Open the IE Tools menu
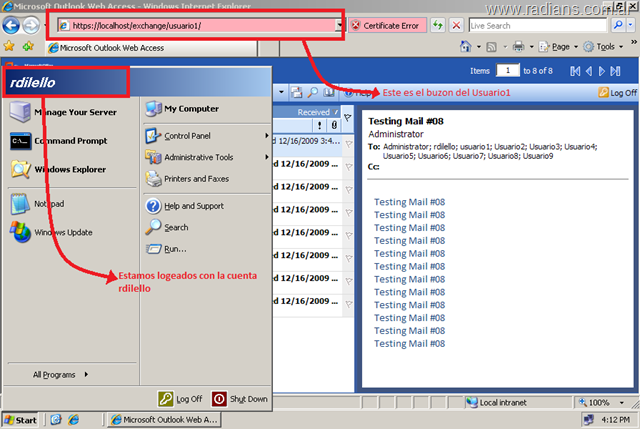 point(603,46)
